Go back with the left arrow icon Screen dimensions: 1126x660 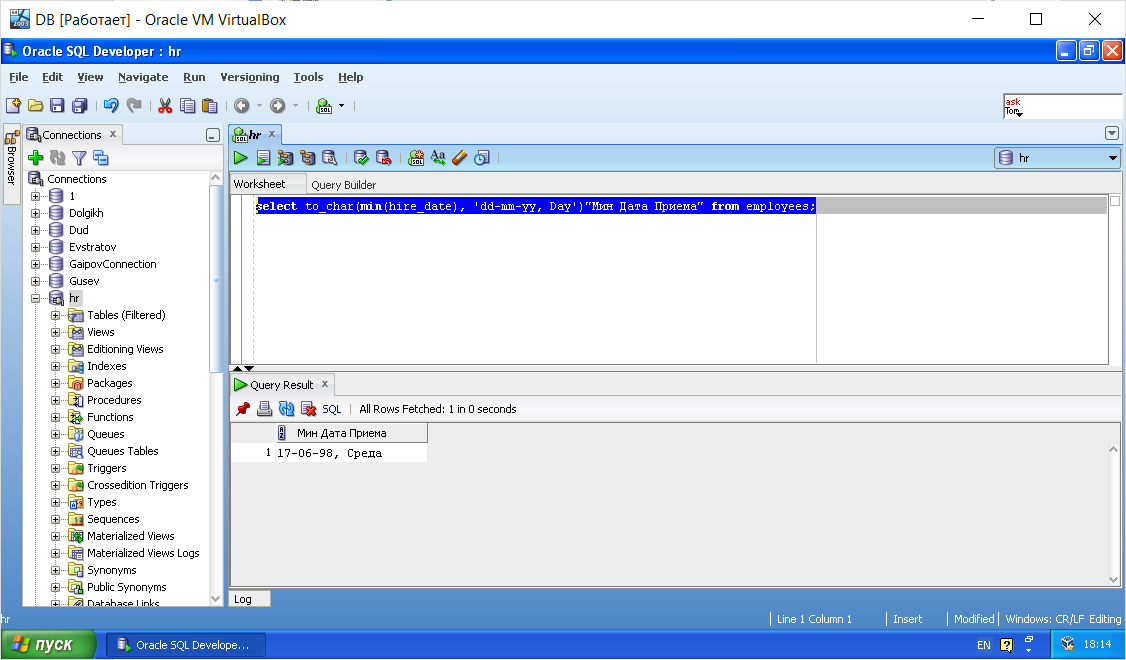click(242, 106)
